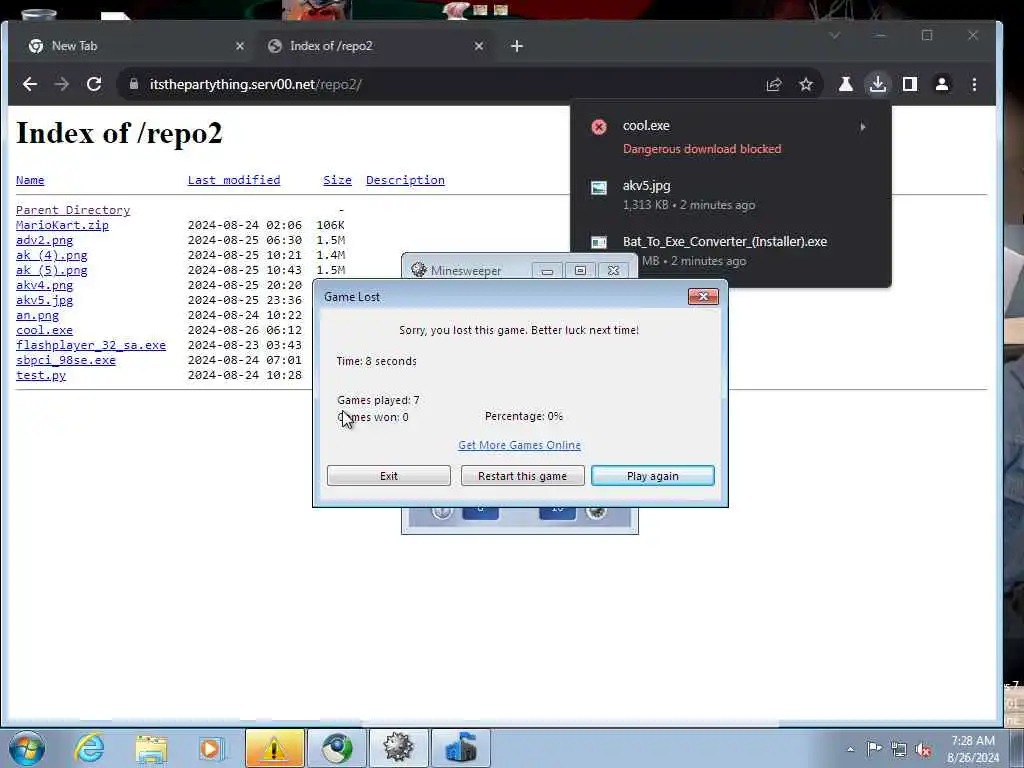Open Chrome three-dot menu
Screen dimensions: 1024x768
[974, 84]
